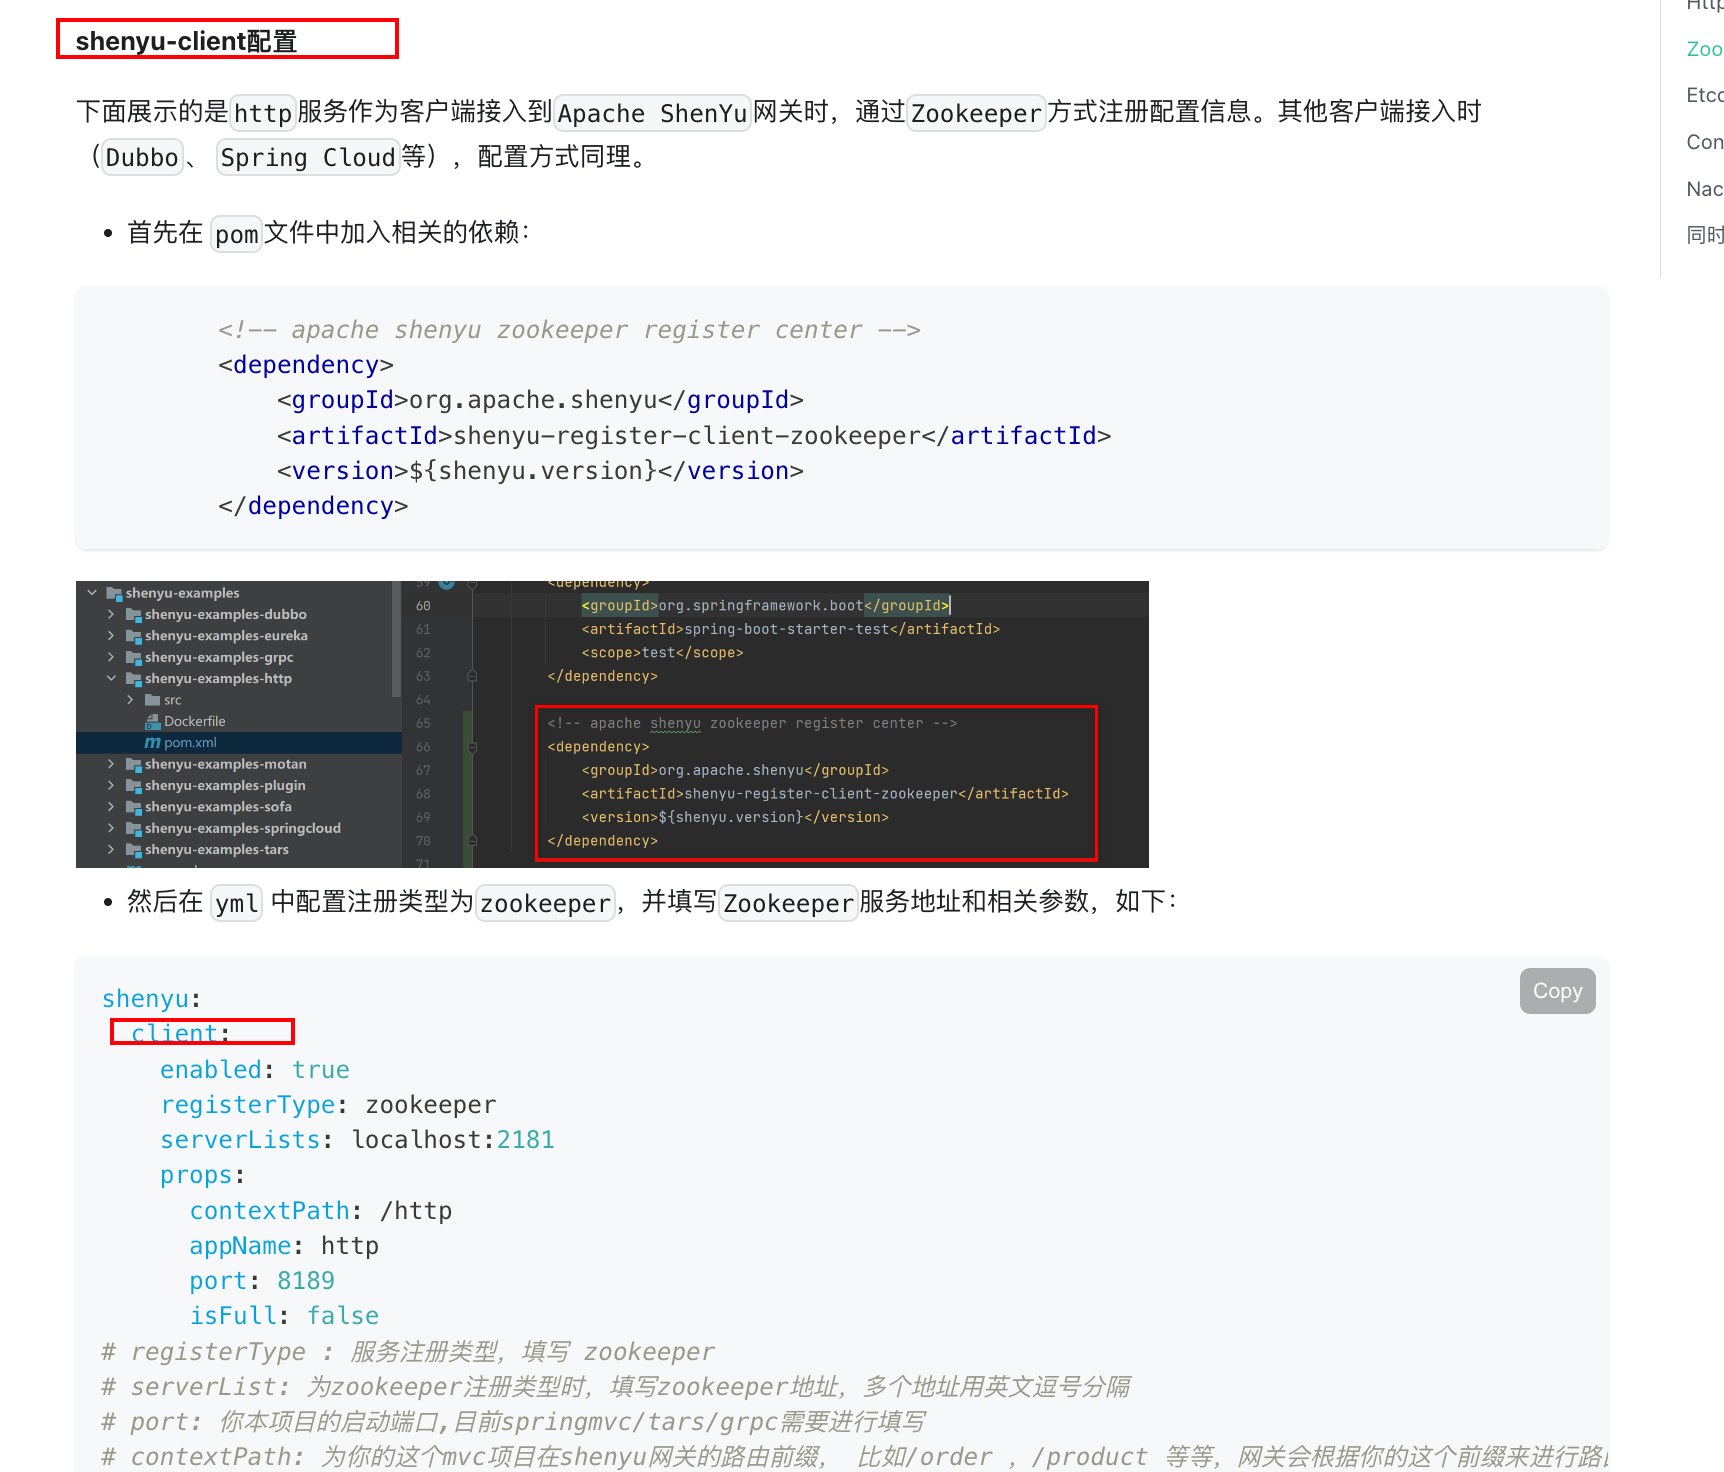The height and width of the screenshot is (1472, 1724).
Task: Collapse the shenyu-examples-http module
Action: coord(111,678)
